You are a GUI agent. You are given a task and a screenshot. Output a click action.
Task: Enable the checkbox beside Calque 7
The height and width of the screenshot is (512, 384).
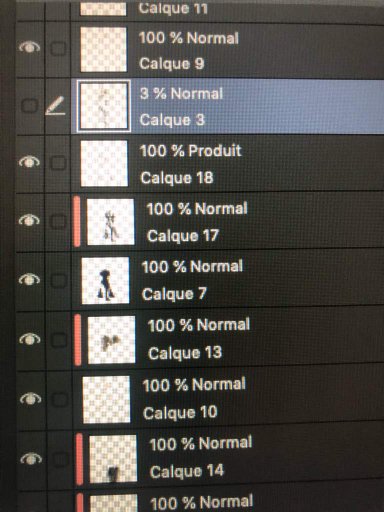[x=59, y=280]
